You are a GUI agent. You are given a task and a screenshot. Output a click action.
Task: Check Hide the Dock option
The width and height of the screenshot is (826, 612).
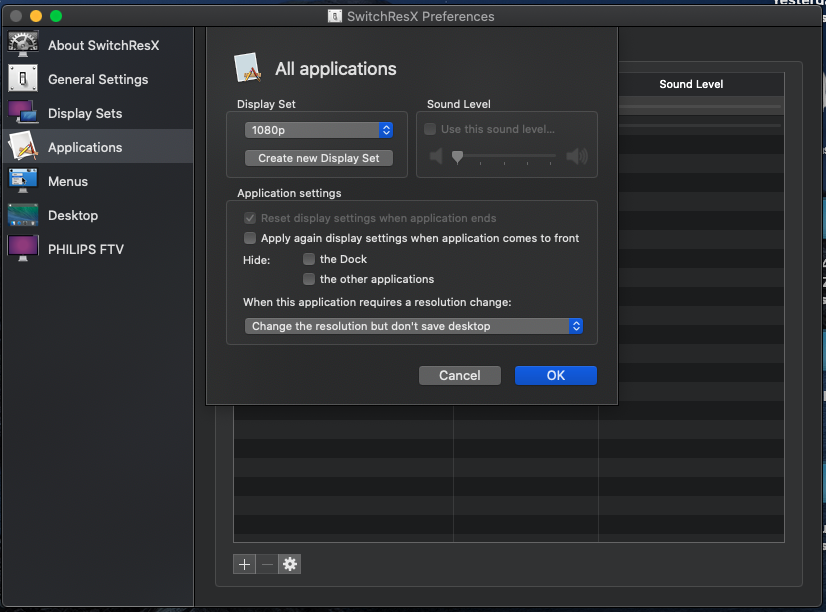(309, 259)
